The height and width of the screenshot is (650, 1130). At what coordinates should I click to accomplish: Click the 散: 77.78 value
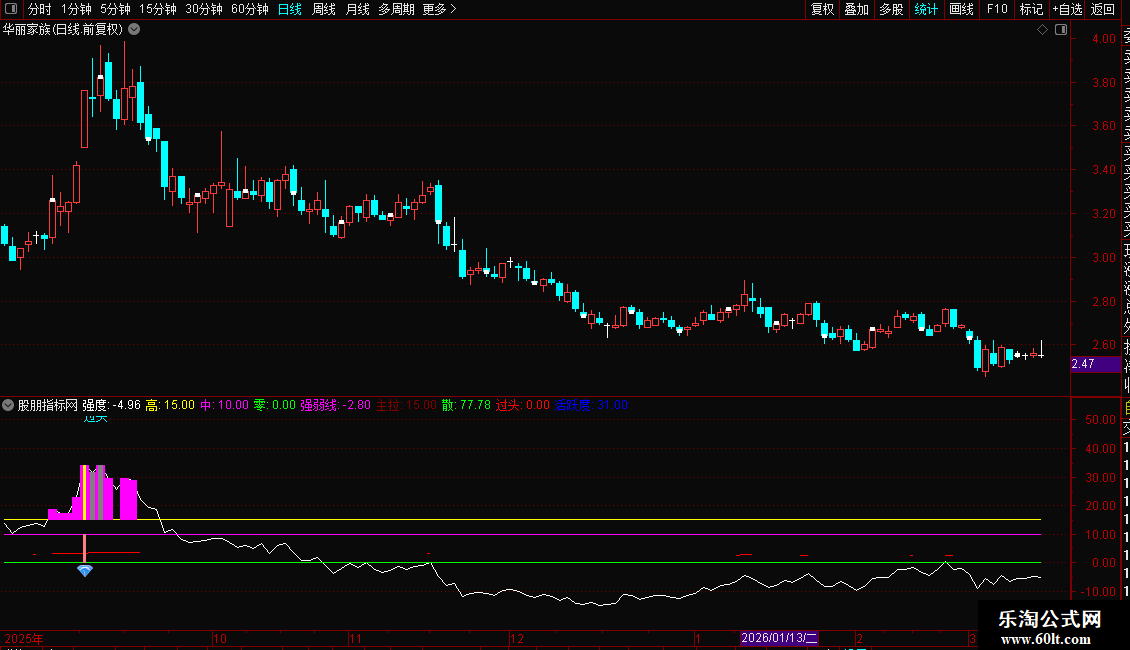466,405
